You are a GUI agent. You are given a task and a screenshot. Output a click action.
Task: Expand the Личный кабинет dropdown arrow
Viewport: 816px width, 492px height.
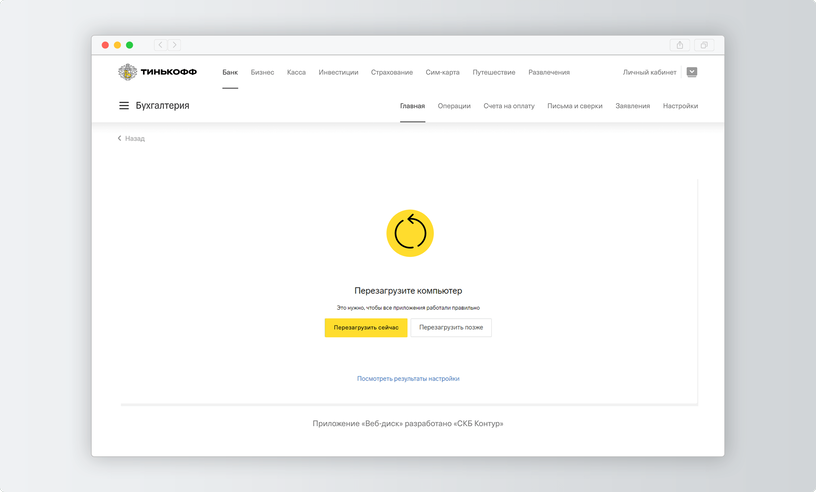tap(692, 72)
